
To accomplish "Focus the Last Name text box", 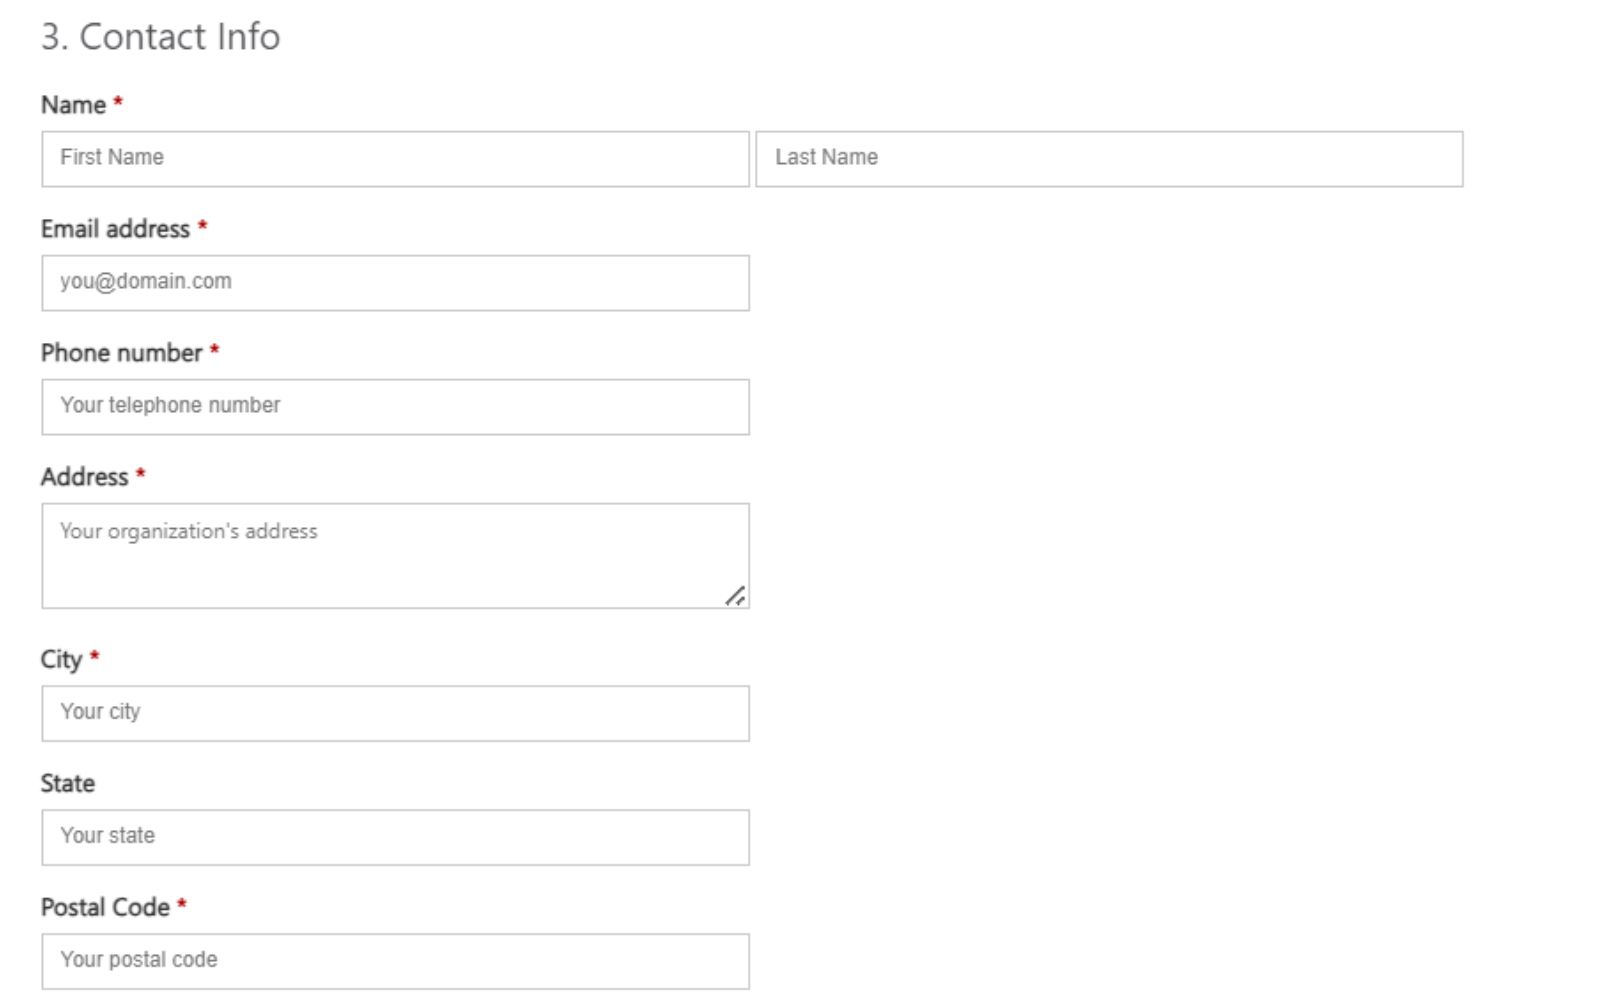I will click(x=1108, y=159).
